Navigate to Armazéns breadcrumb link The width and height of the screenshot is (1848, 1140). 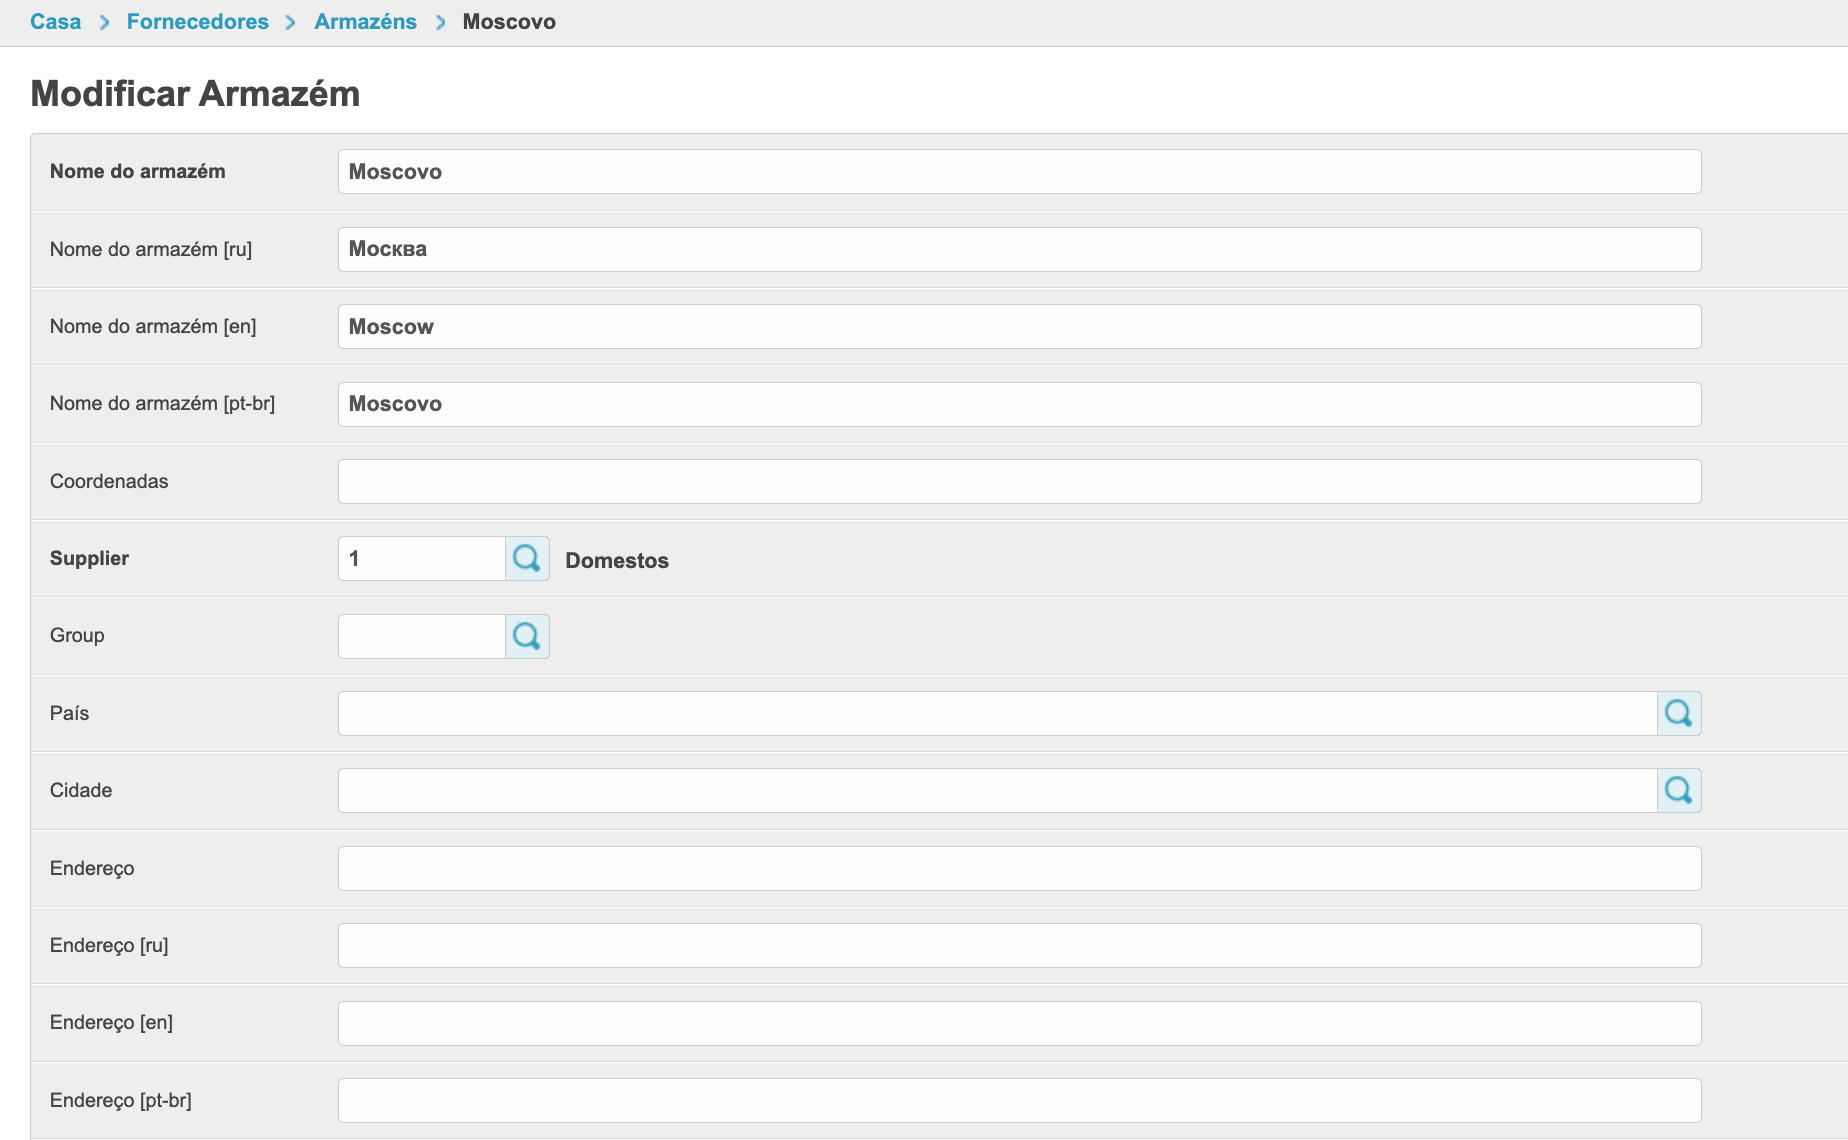point(365,22)
